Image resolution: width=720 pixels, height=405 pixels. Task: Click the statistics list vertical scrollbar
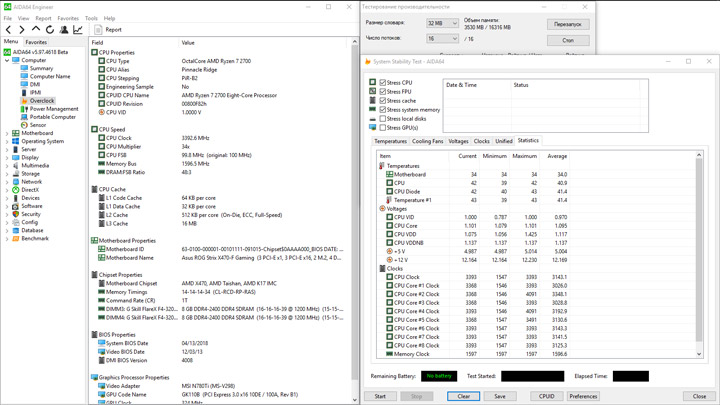tap(699, 250)
